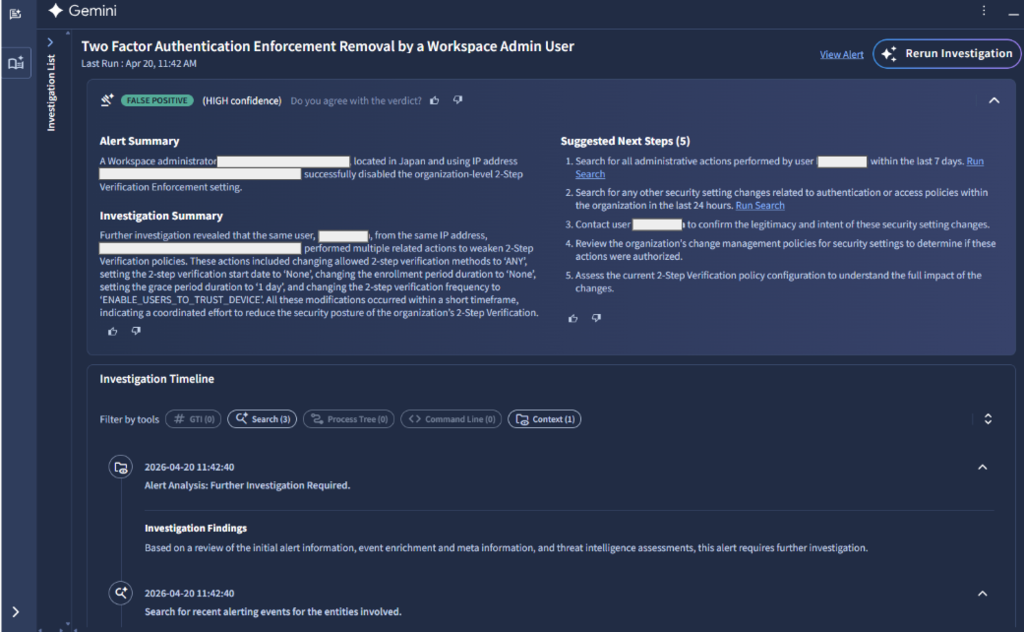Collapse the verdict summary card
The width and height of the screenshot is (1024, 632).
[994, 100]
